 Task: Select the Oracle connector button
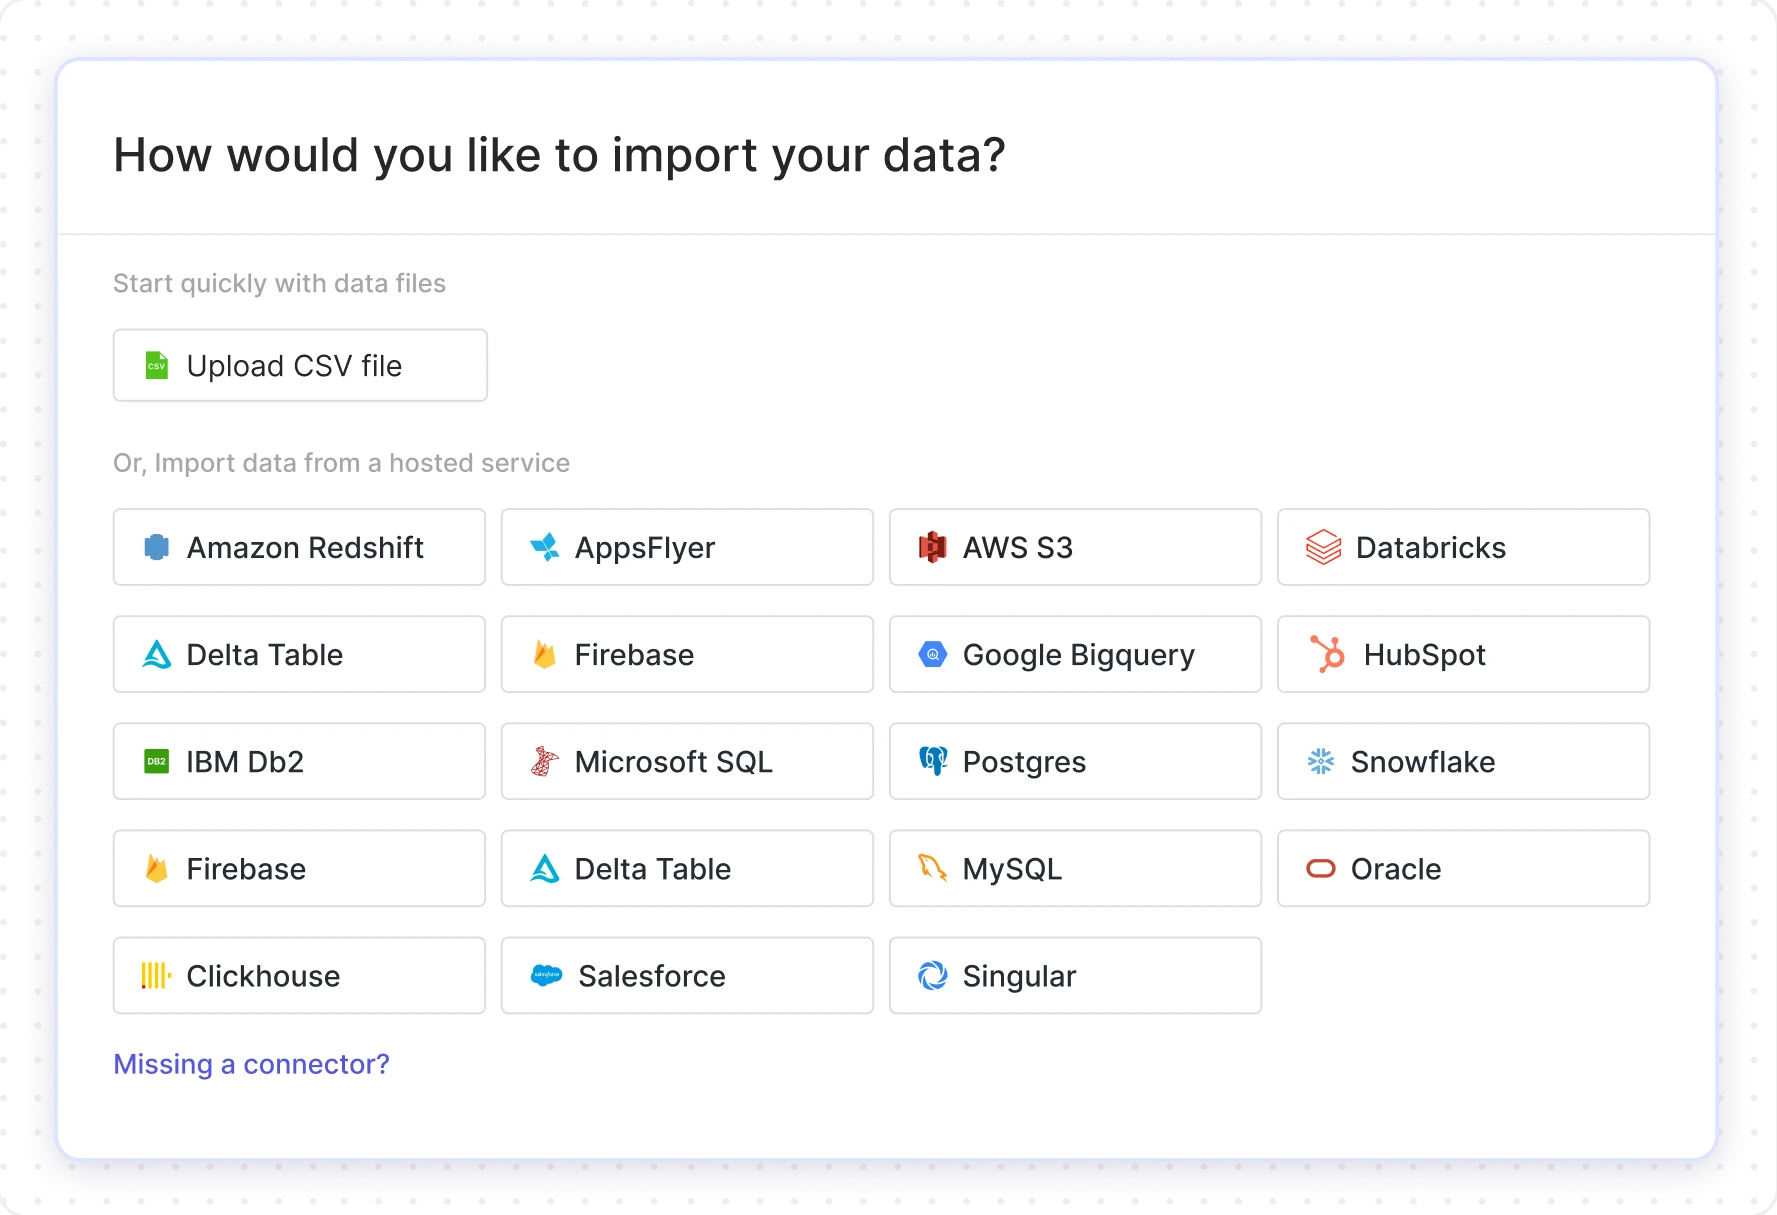[x=1463, y=868]
